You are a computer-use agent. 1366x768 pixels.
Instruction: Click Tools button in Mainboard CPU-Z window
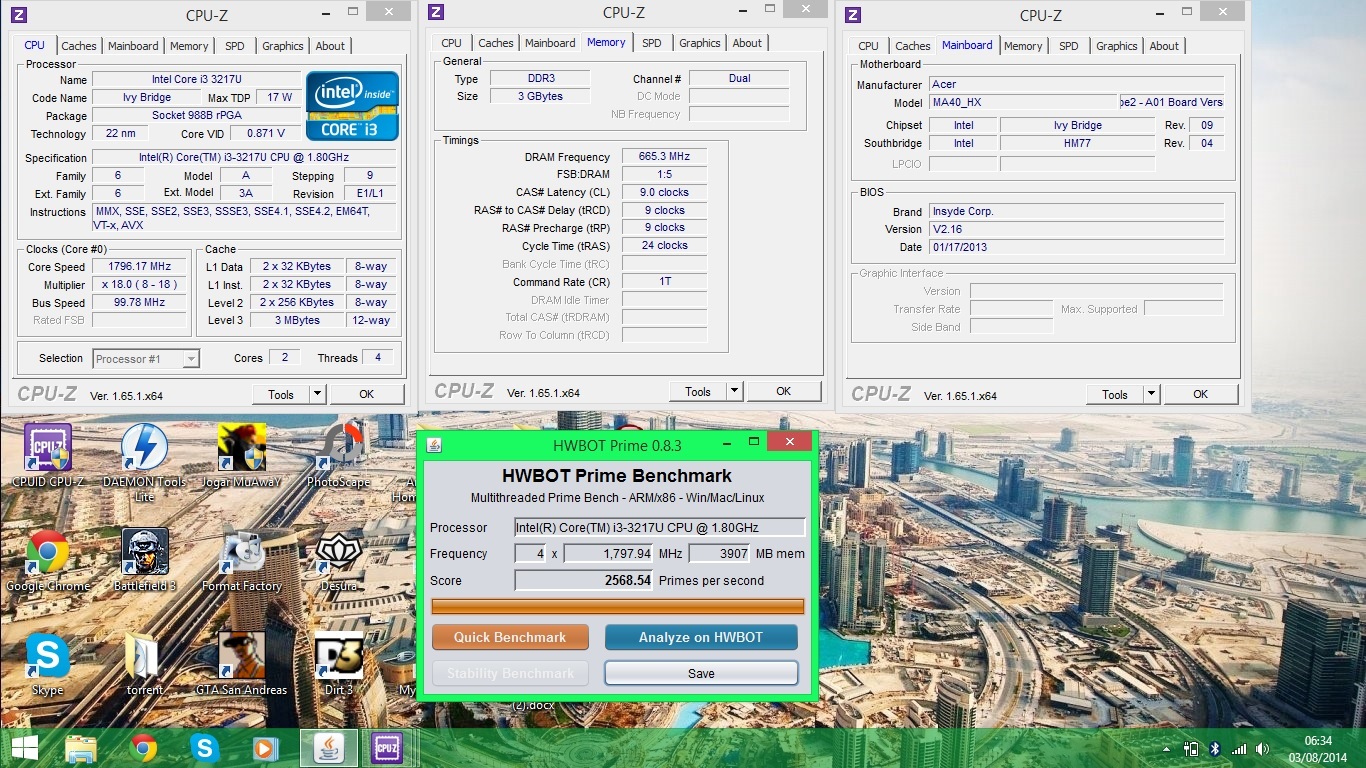click(x=1115, y=394)
